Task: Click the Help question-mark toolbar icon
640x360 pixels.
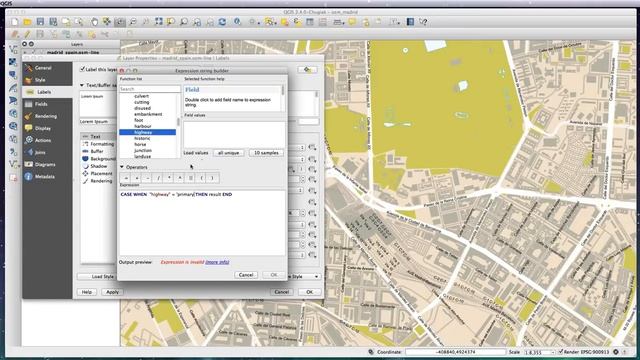Action: tap(423, 22)
